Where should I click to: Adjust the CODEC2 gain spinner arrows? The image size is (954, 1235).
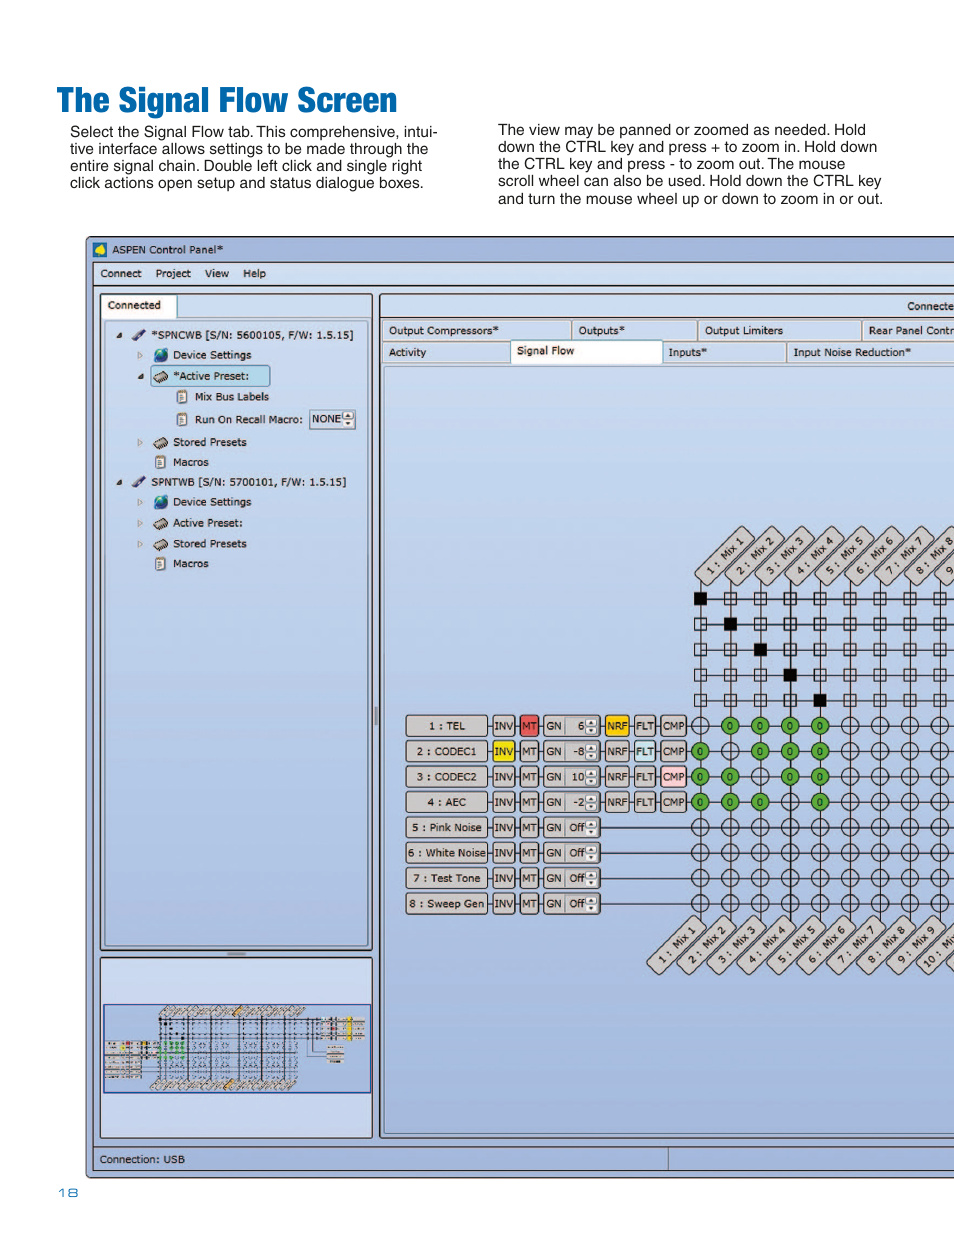coord(592,776)
